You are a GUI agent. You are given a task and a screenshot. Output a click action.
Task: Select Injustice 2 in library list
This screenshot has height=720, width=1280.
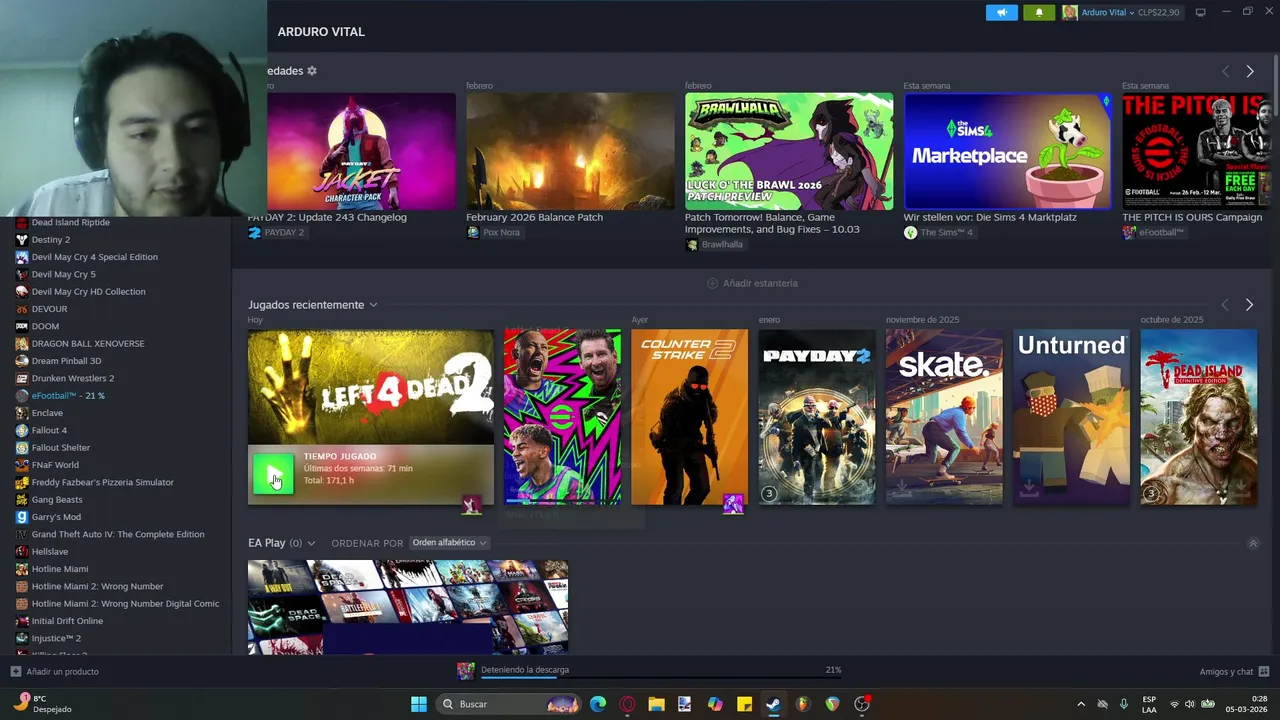point(56,639)
